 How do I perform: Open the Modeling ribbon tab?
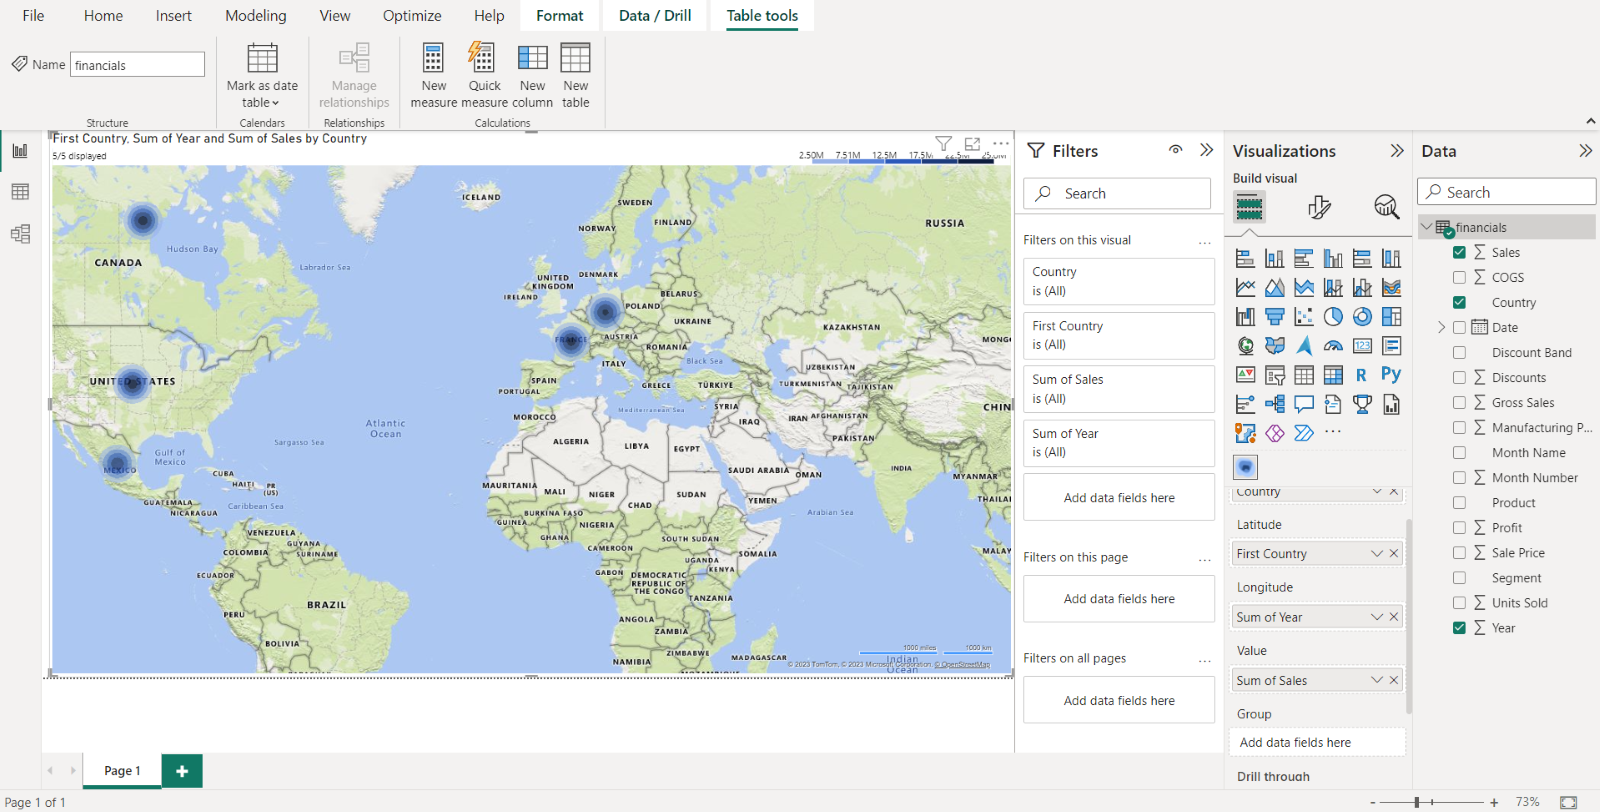coord(255,16)
